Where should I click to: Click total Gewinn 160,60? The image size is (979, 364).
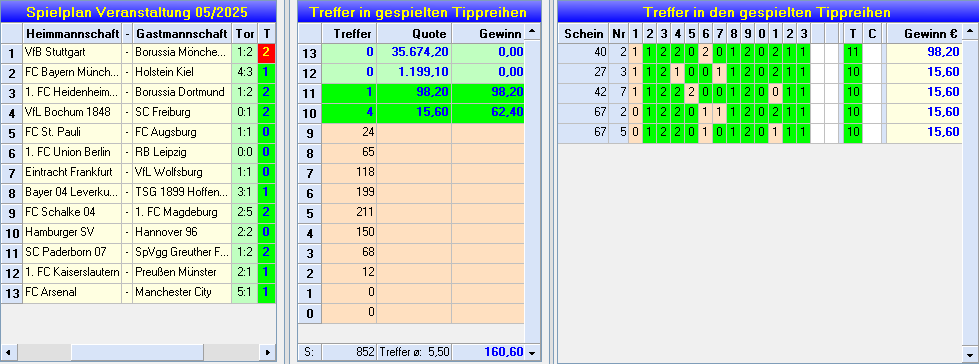coord(488,352)
